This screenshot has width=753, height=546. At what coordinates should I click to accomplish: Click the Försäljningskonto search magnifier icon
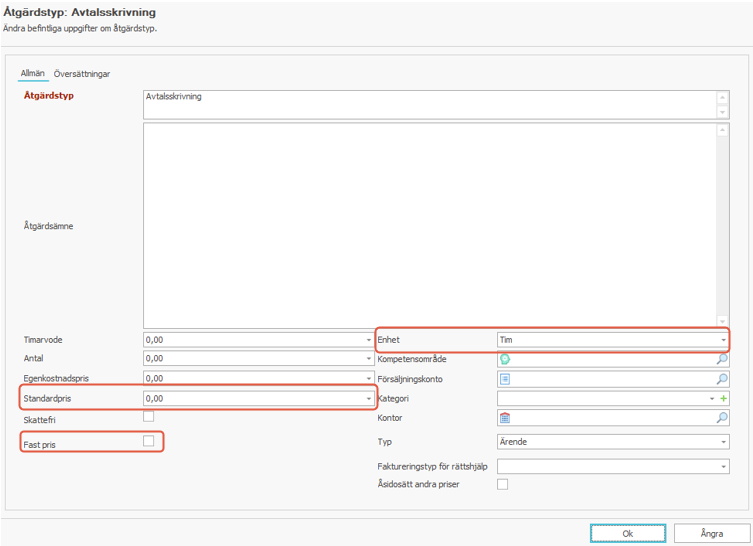click(x=723, y=379)
